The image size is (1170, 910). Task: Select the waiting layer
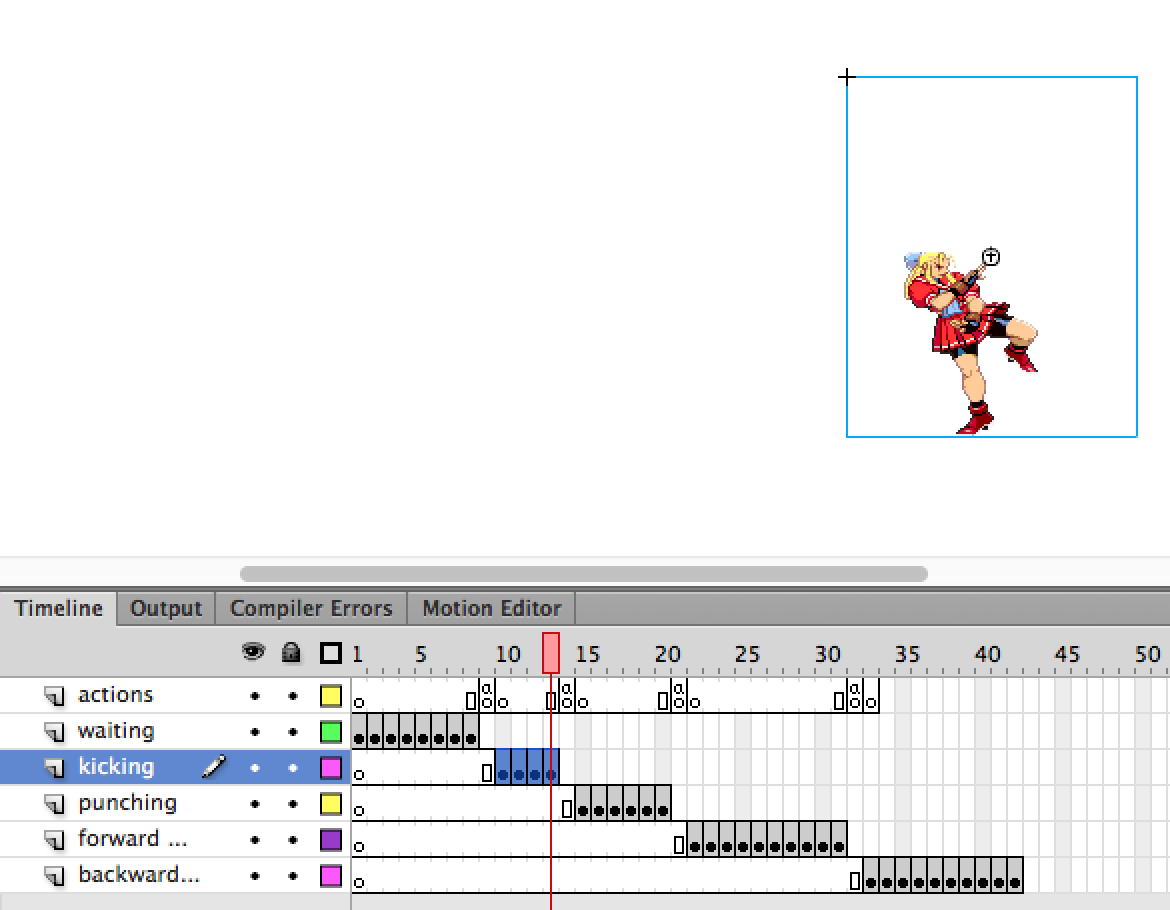coord(116,731)
